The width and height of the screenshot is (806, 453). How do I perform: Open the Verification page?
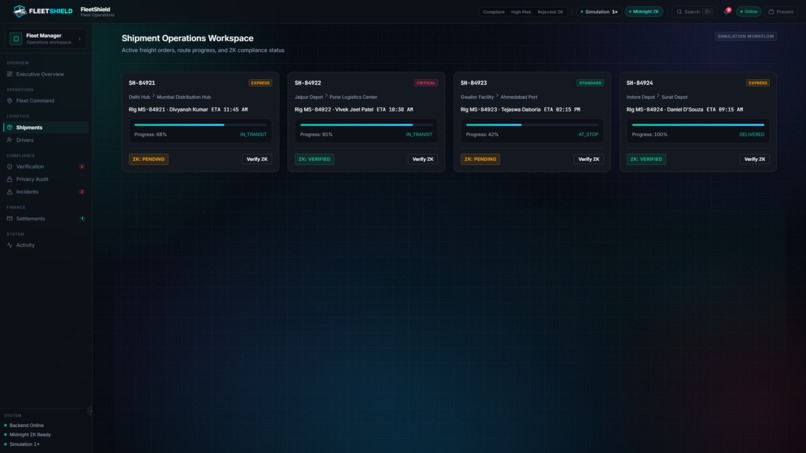click(46, 167)
